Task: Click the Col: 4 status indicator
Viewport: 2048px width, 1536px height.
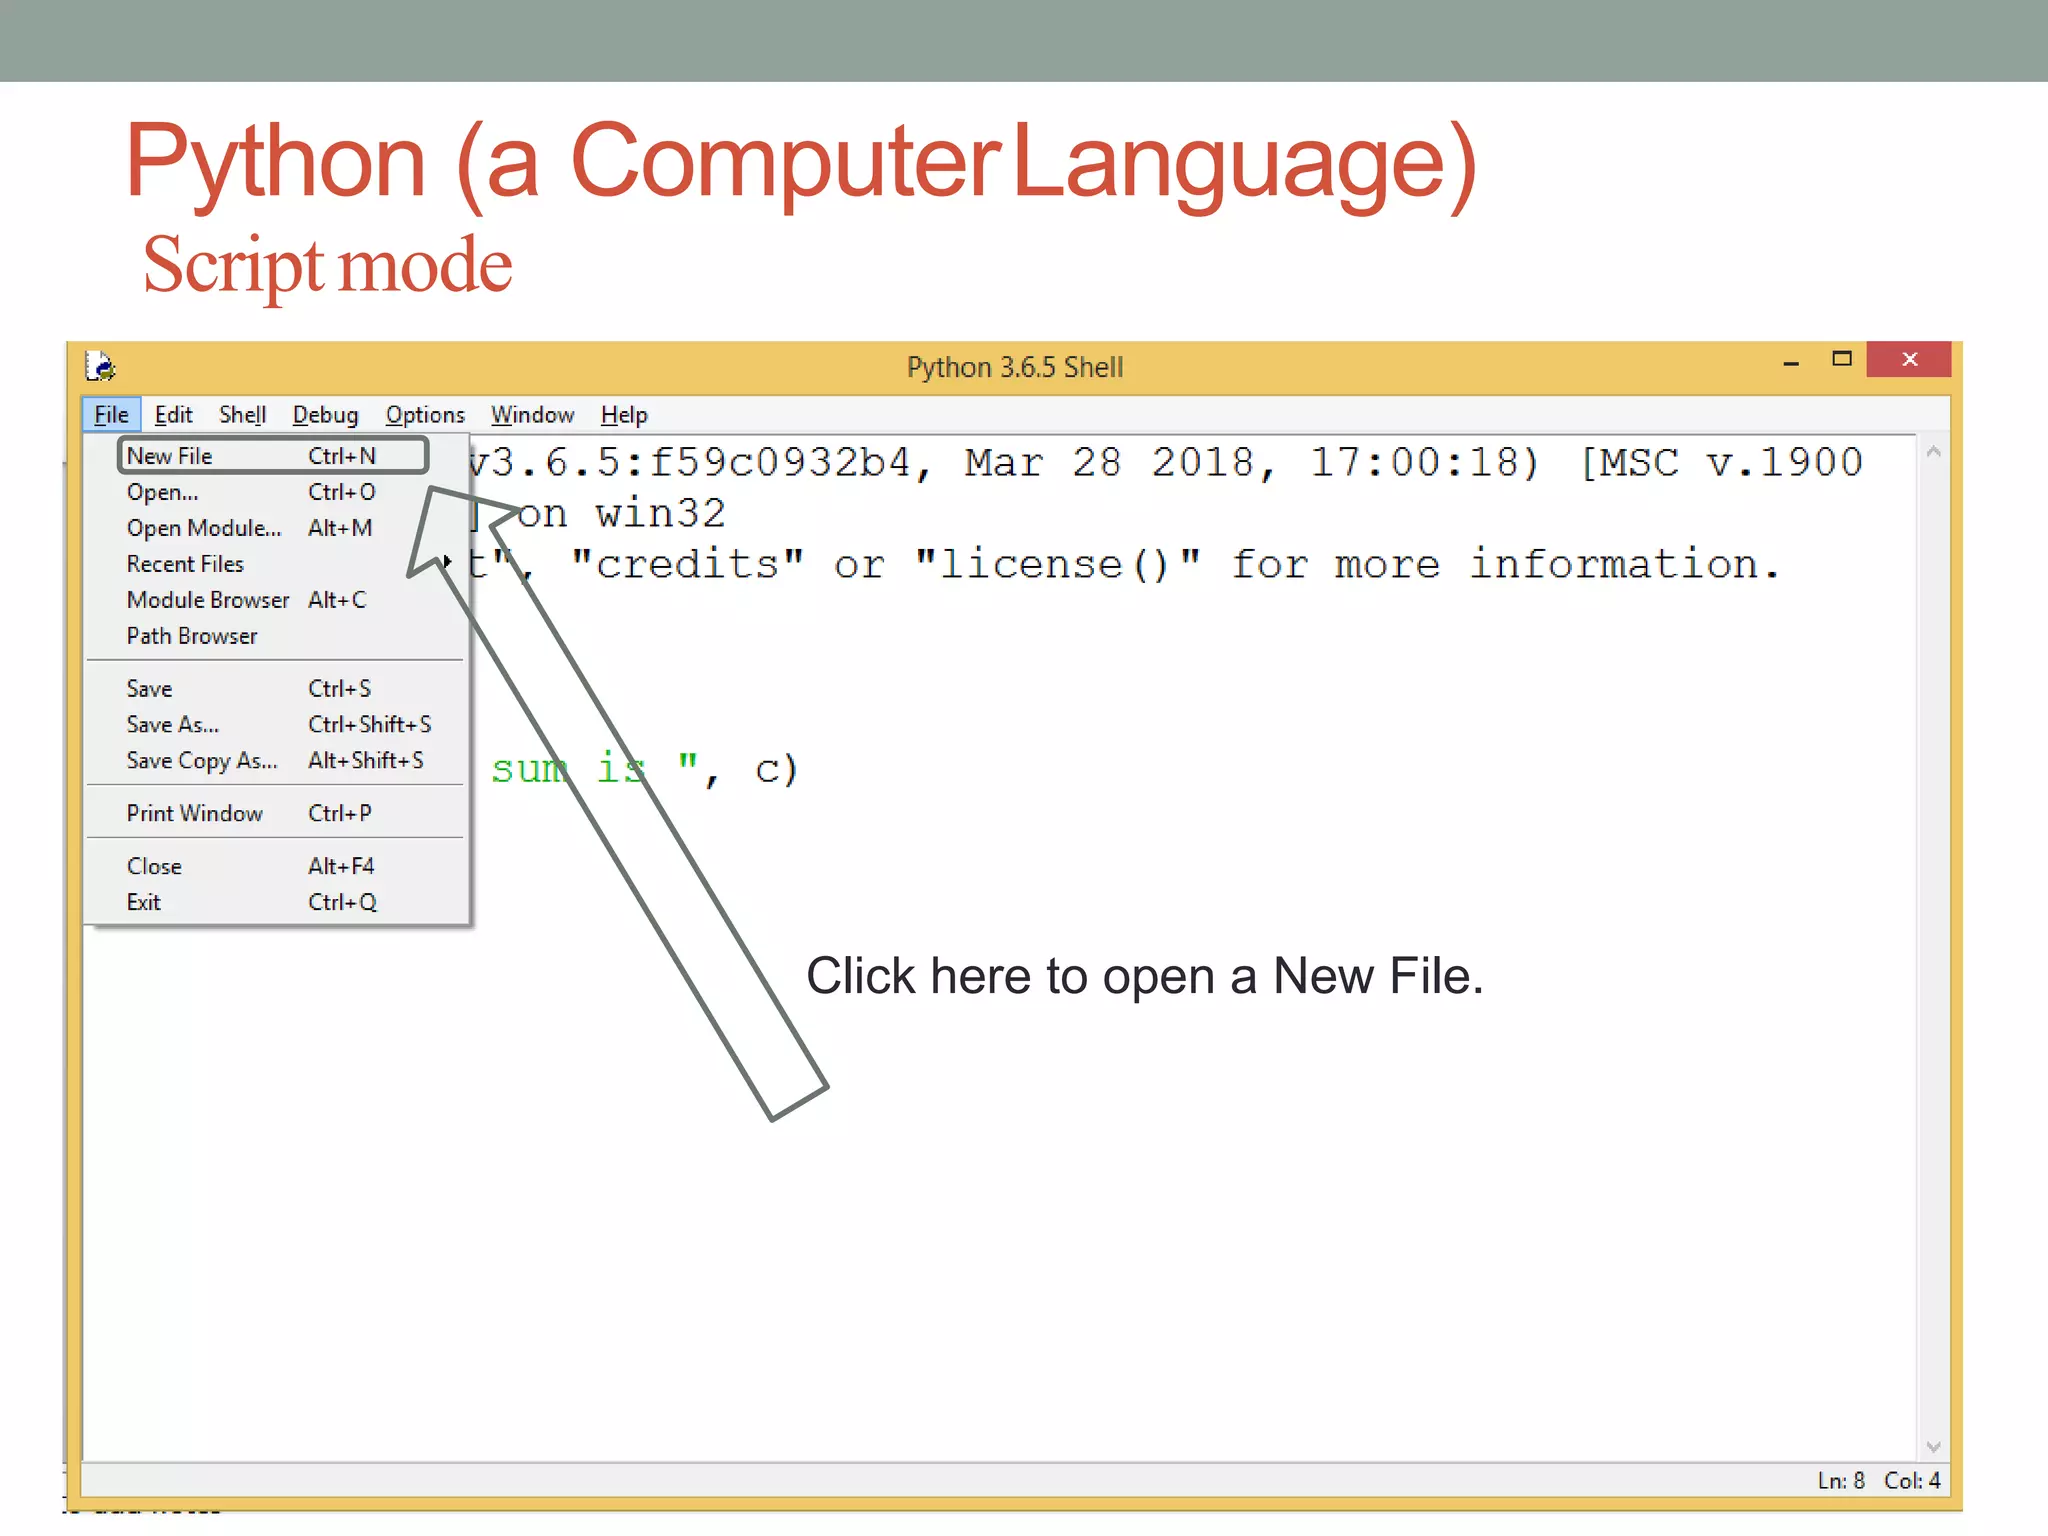Action: pyautogui.click(x=1912, y=1480)
